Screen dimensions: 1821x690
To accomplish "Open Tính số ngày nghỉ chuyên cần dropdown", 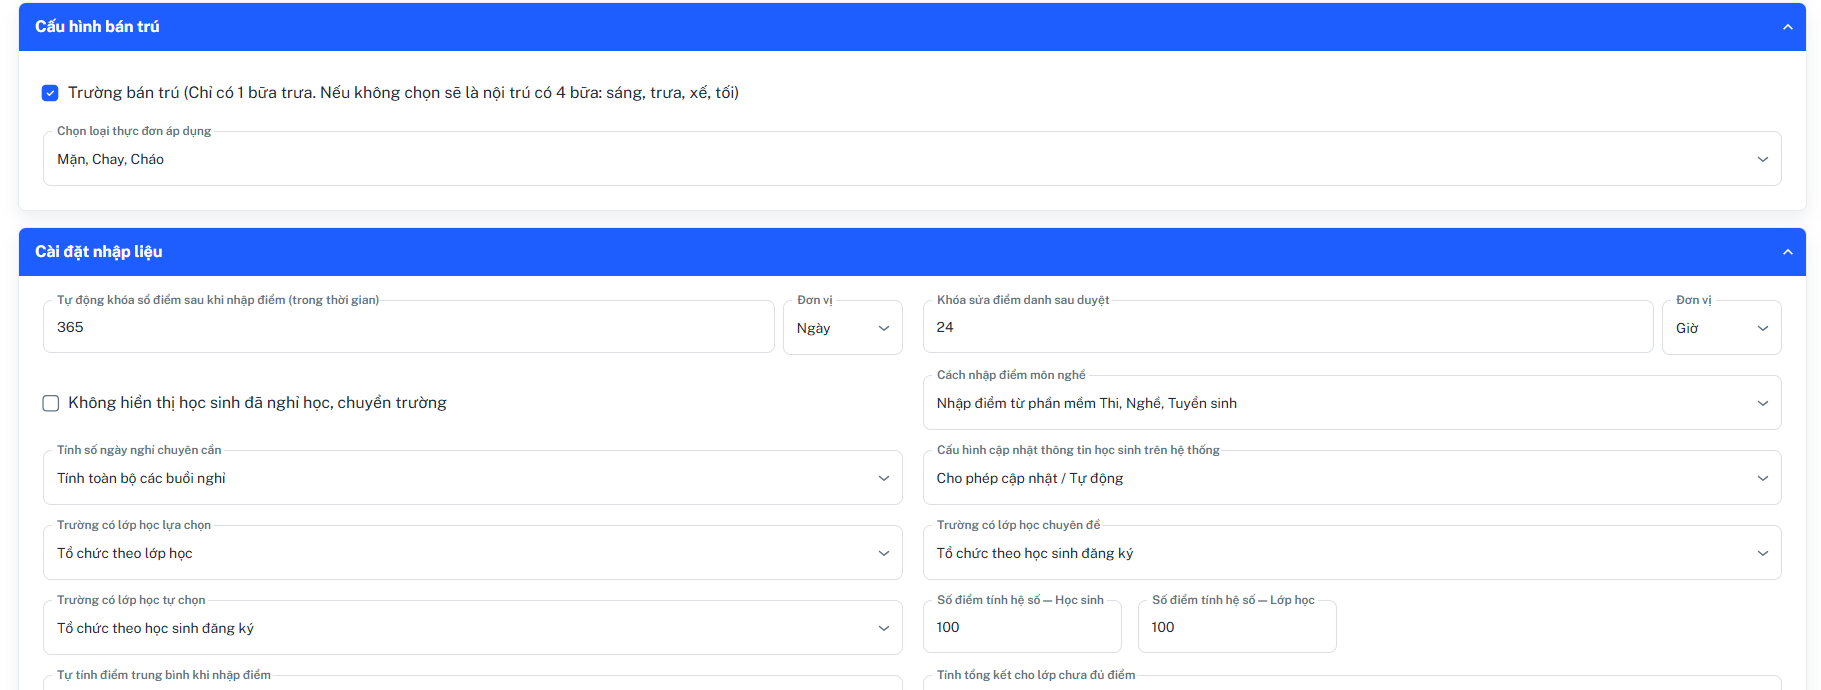I will [x=473, y=478].
